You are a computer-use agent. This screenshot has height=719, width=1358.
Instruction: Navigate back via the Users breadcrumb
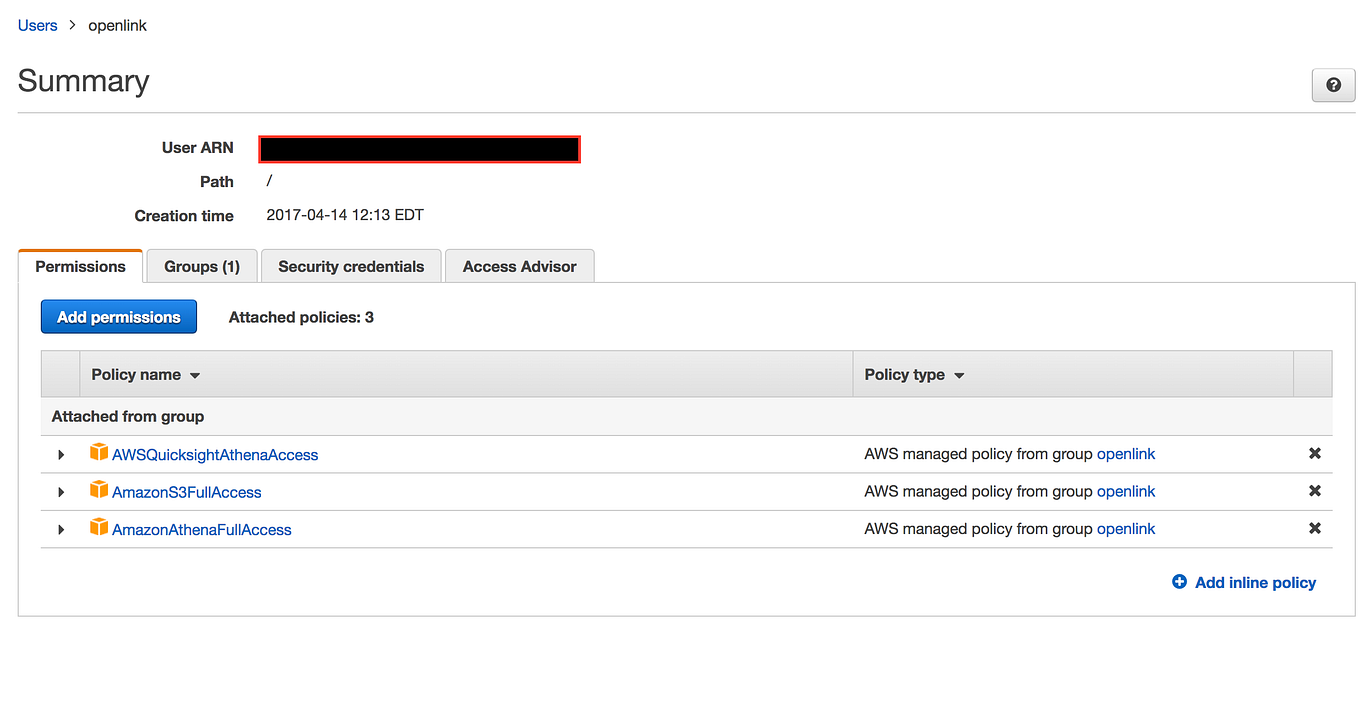[37, 25]
